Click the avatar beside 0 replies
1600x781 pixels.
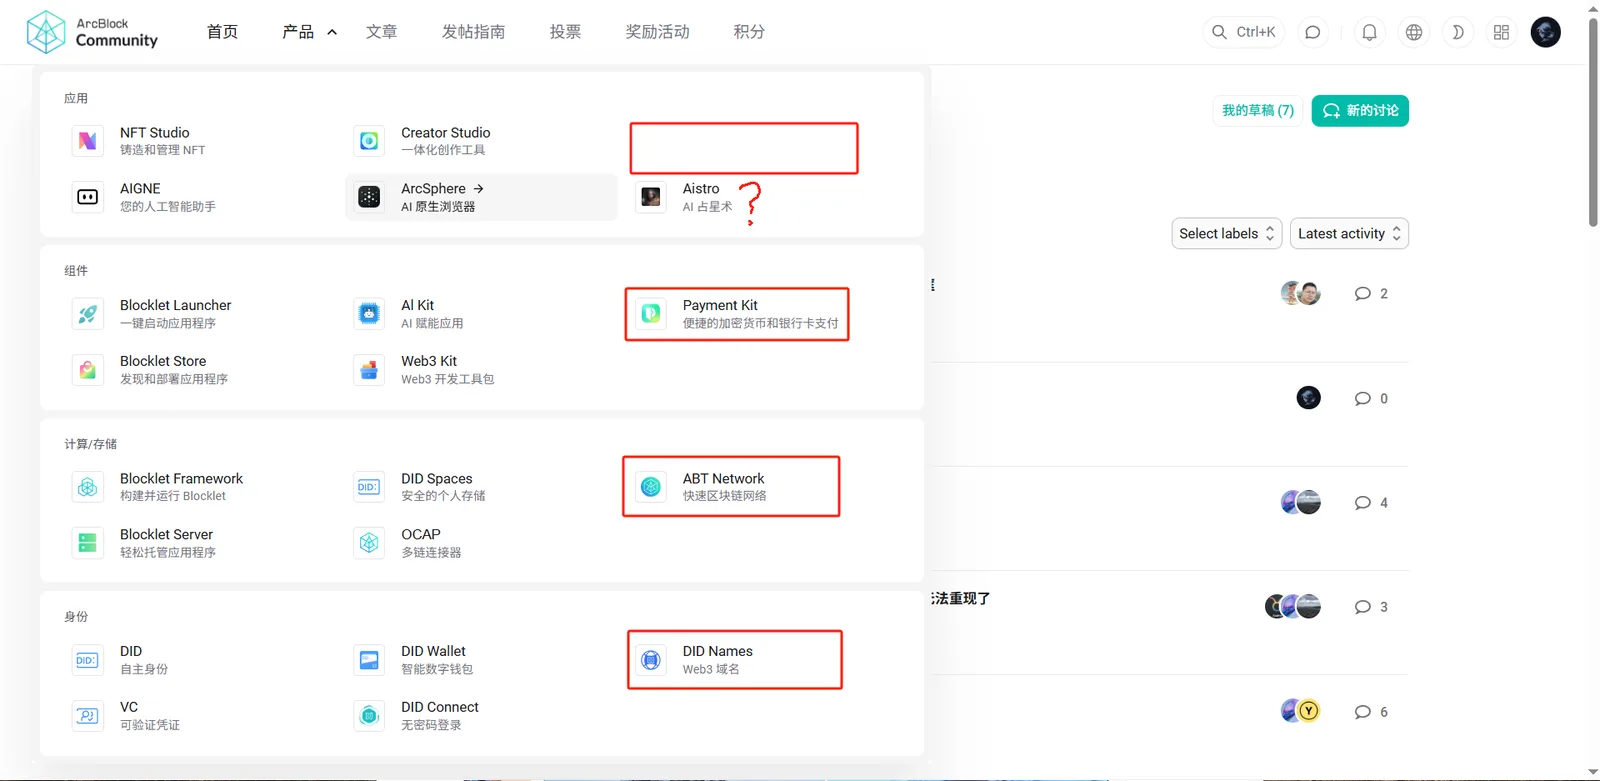pyautogui.click(x=1309, y=398)
